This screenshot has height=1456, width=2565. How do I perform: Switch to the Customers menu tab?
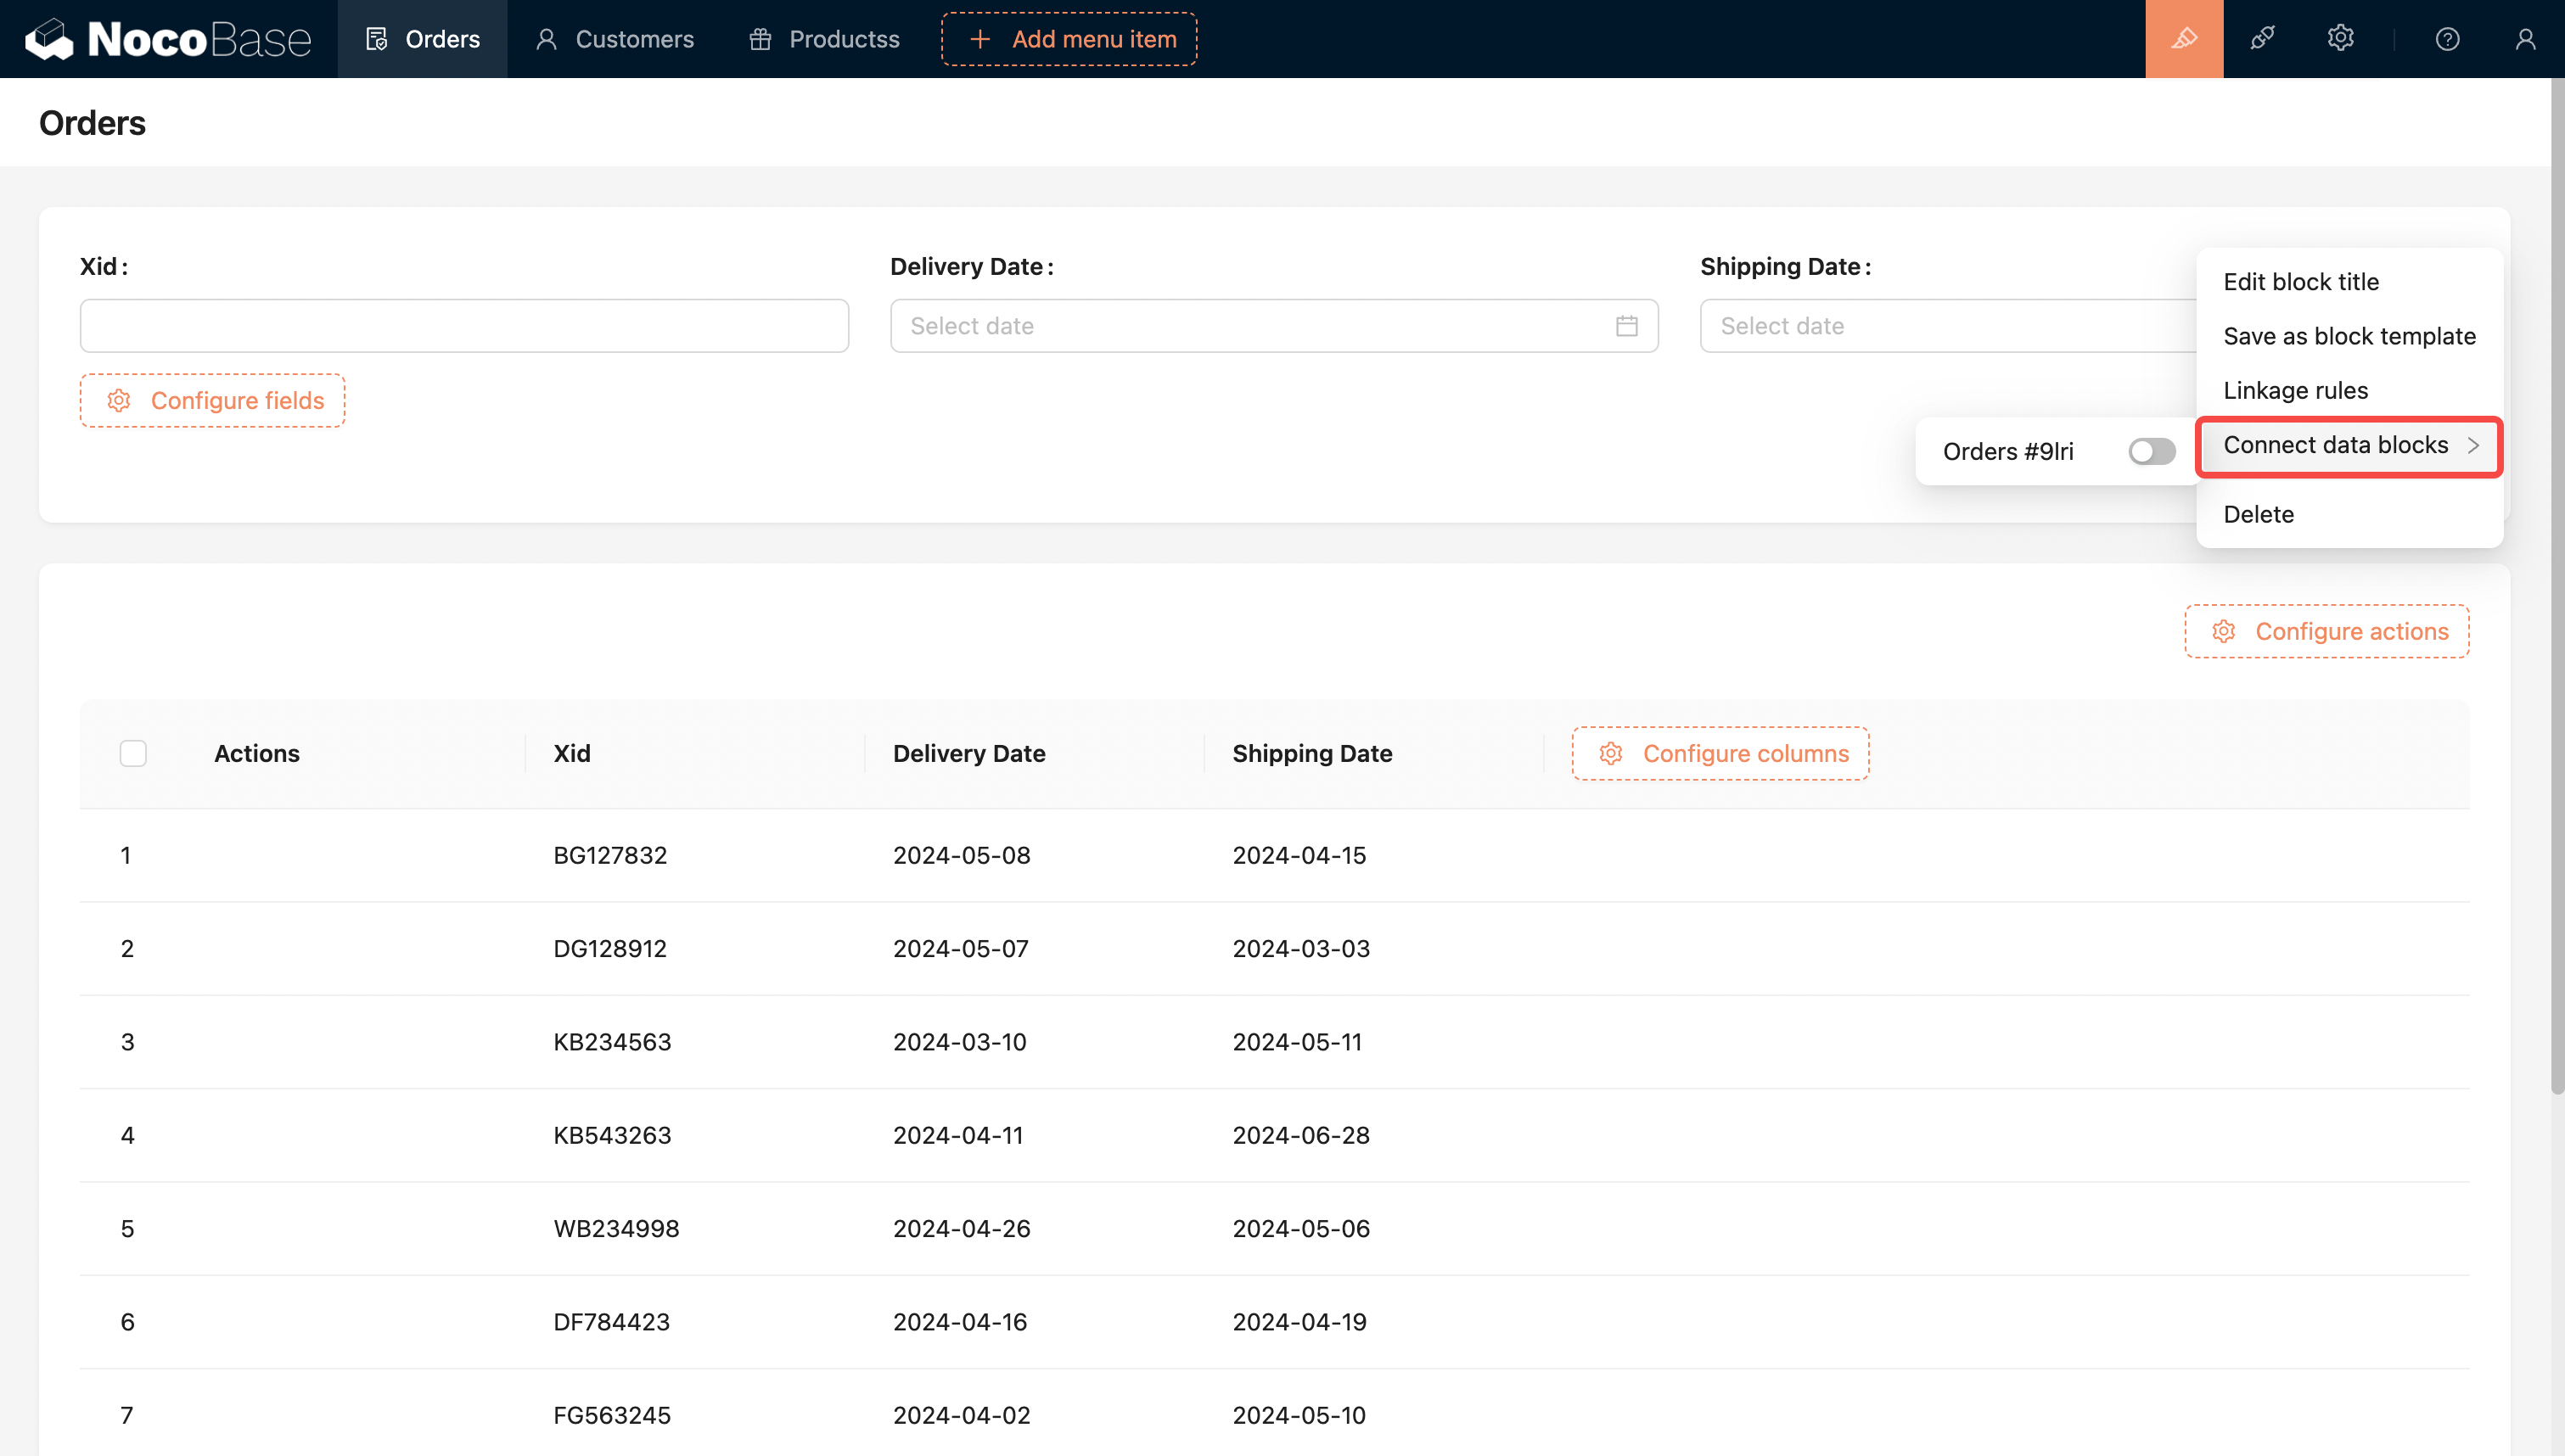click(615, 39)
